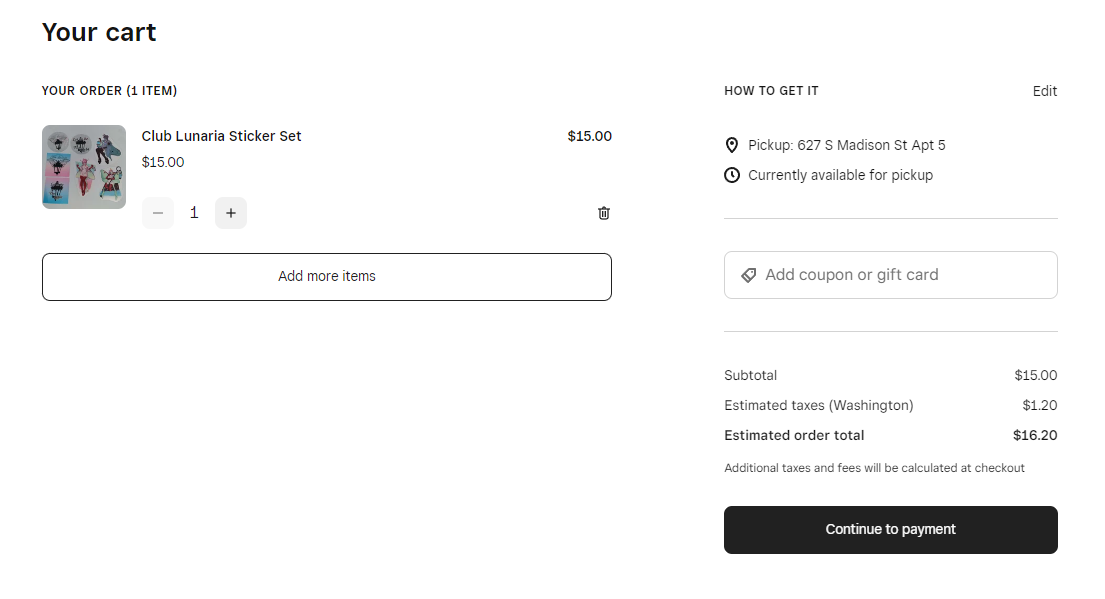Click the pickup address 627 S Madison St
Screen dimensions: 1105x599
click(846, 145)
